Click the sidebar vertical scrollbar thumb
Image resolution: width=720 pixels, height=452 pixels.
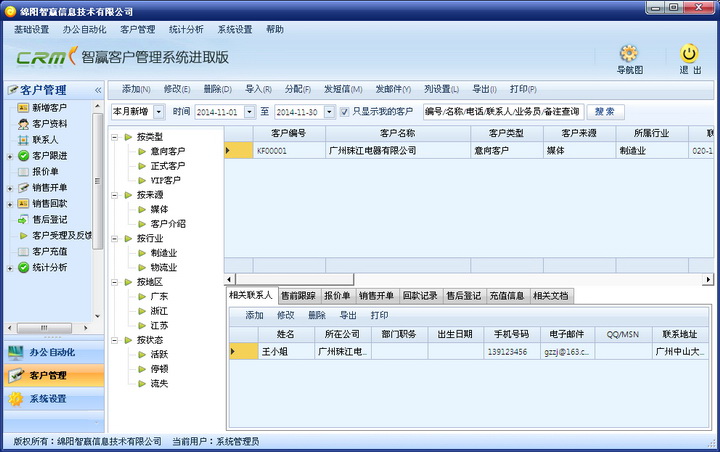click(x=97, y=181)
